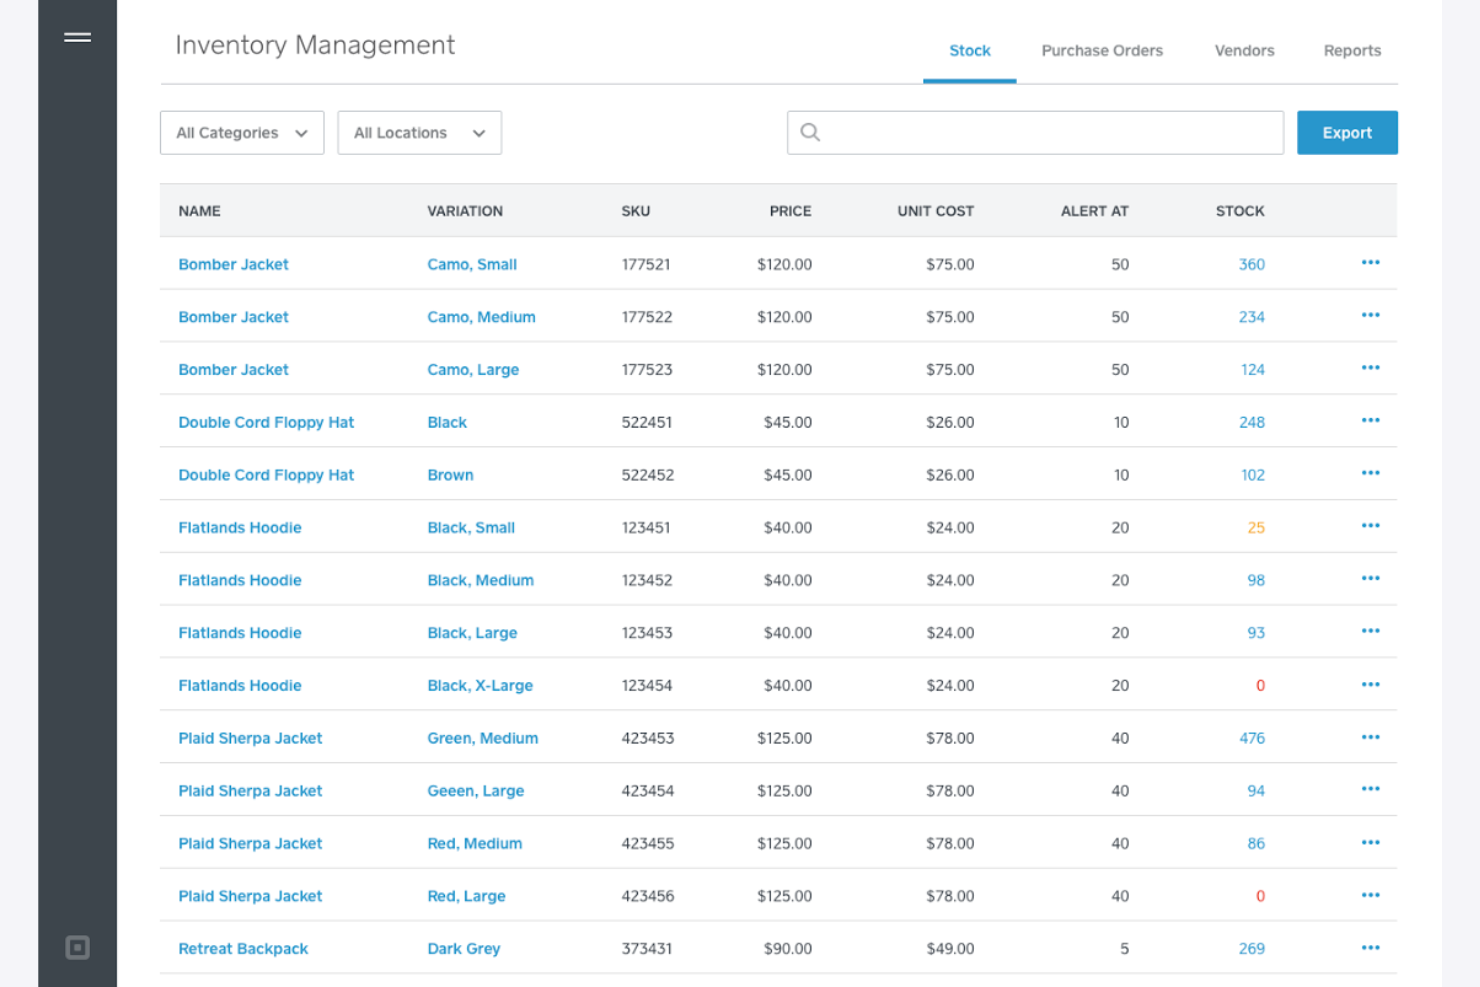Image resolution: width=1480 pixels, height=987 pixels.
Task: Open the All Locations dropdown
Action: point(419,132)
